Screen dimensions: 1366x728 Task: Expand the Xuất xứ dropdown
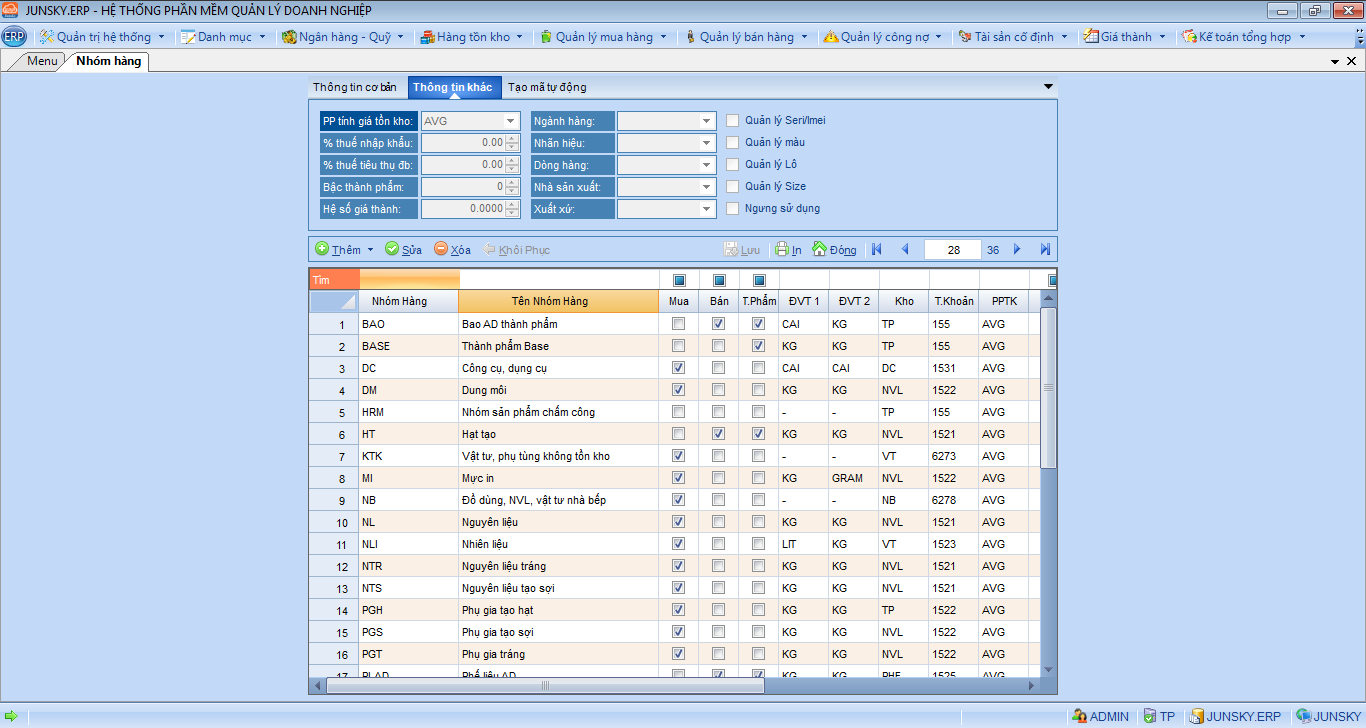707,209
